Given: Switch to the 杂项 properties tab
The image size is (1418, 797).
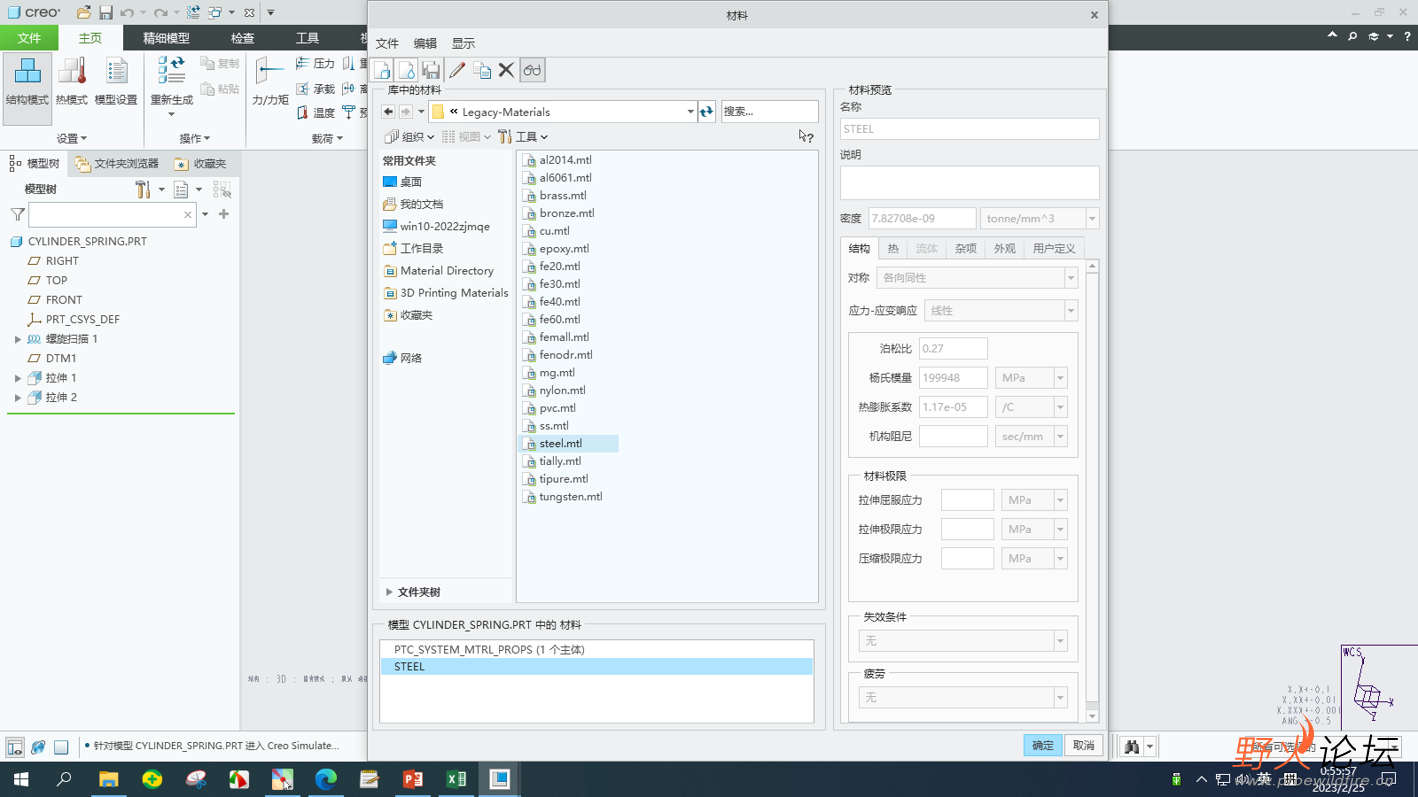Looking at the screenshot, I should (x=965, y=248).
